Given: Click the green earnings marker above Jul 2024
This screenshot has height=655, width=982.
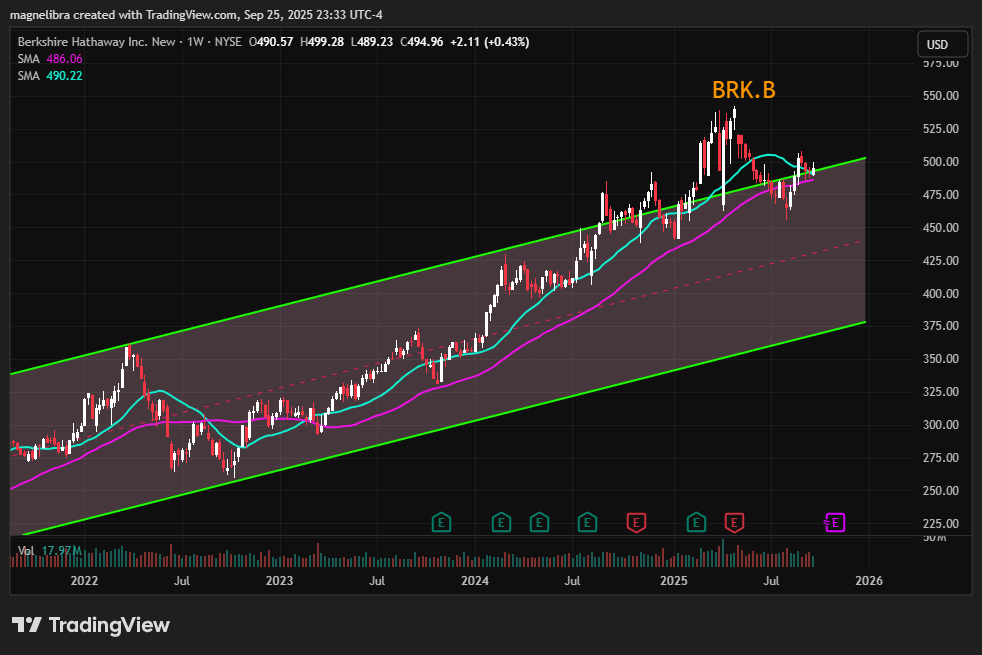Looking at the screenshot, I should pos(587,522).
